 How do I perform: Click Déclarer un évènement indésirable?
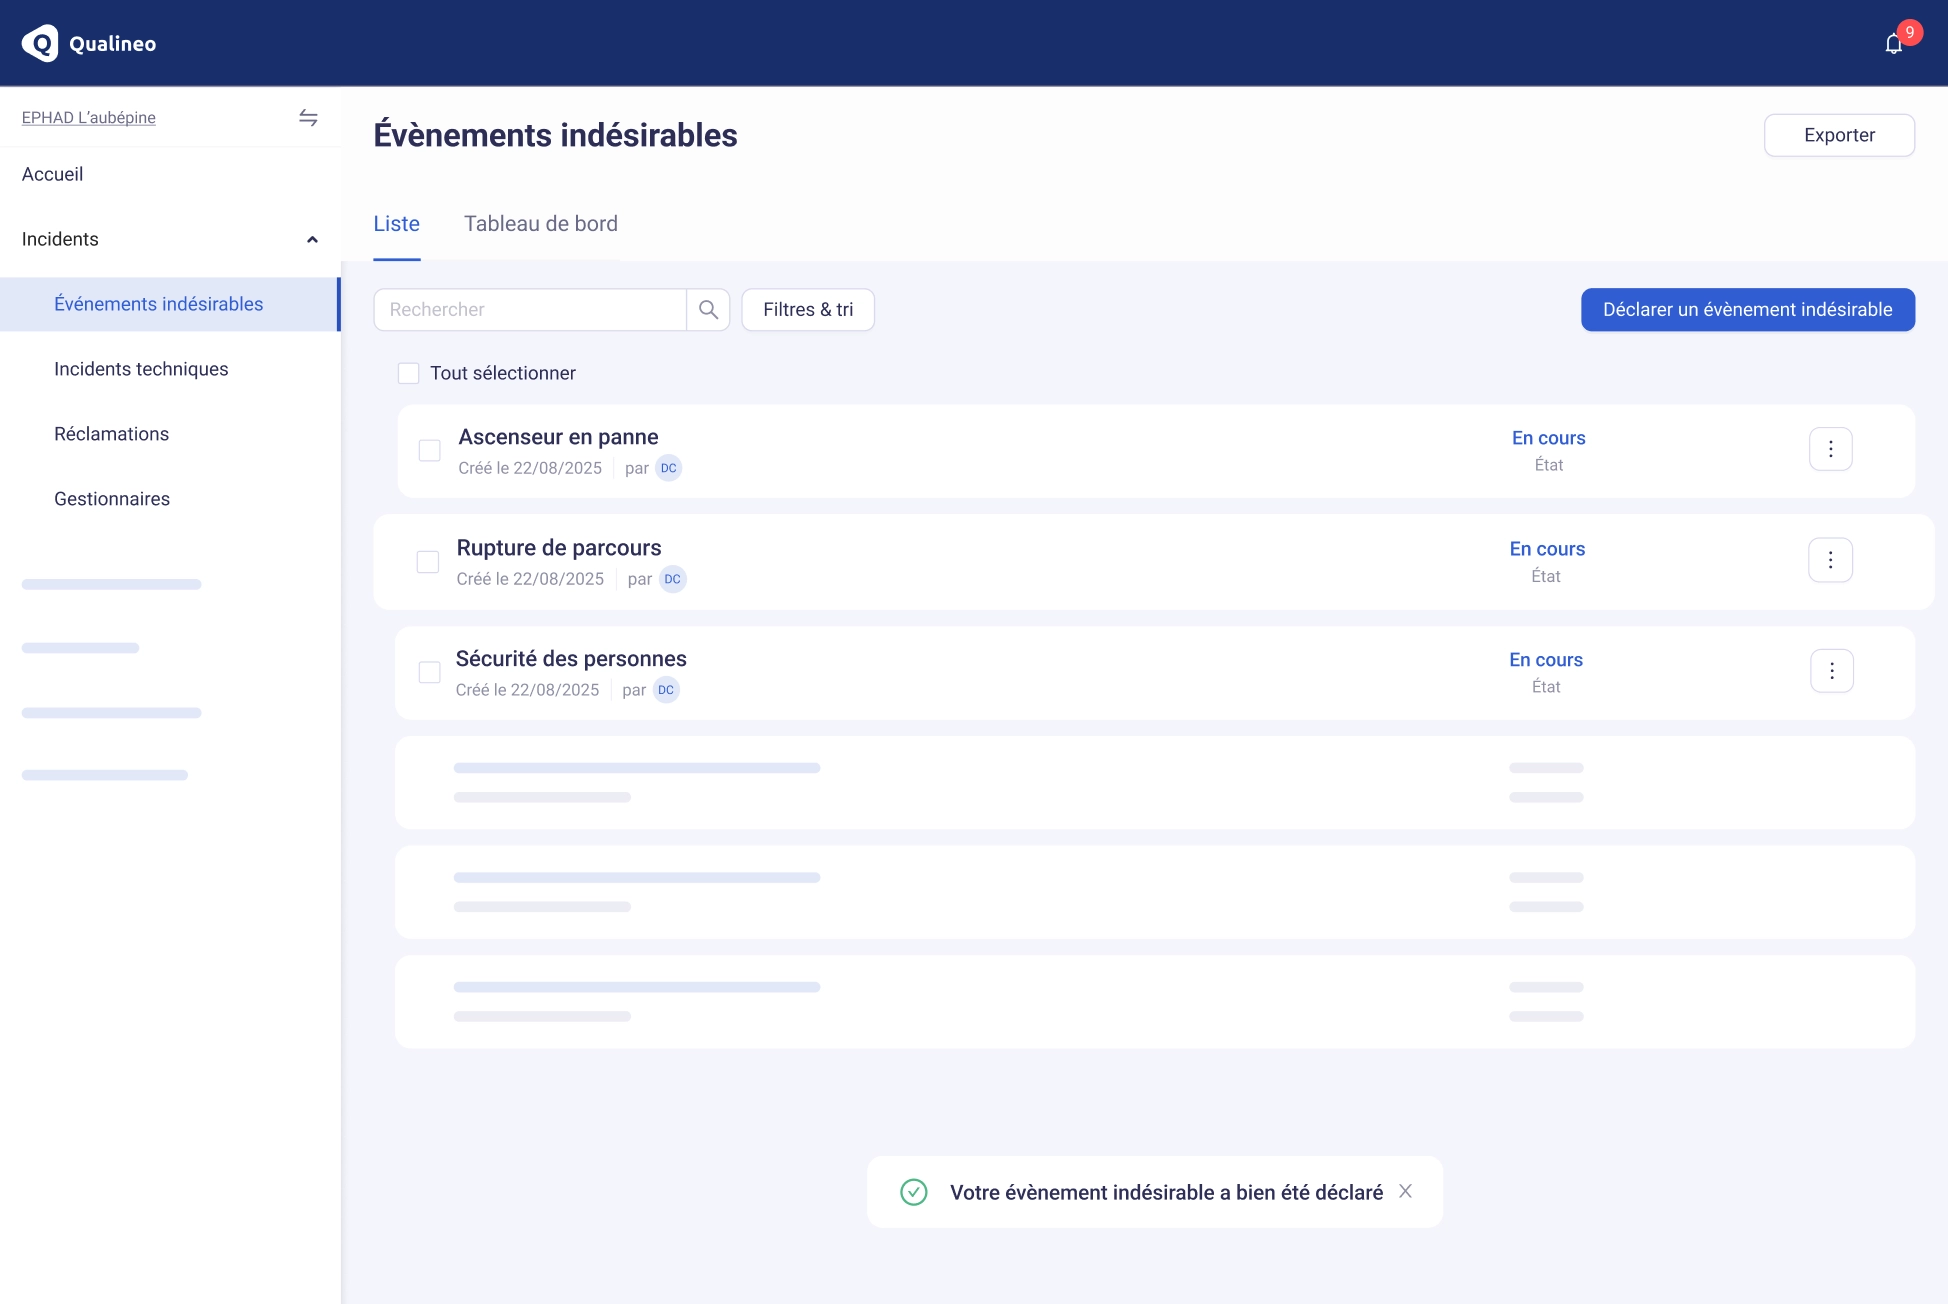1746,310
